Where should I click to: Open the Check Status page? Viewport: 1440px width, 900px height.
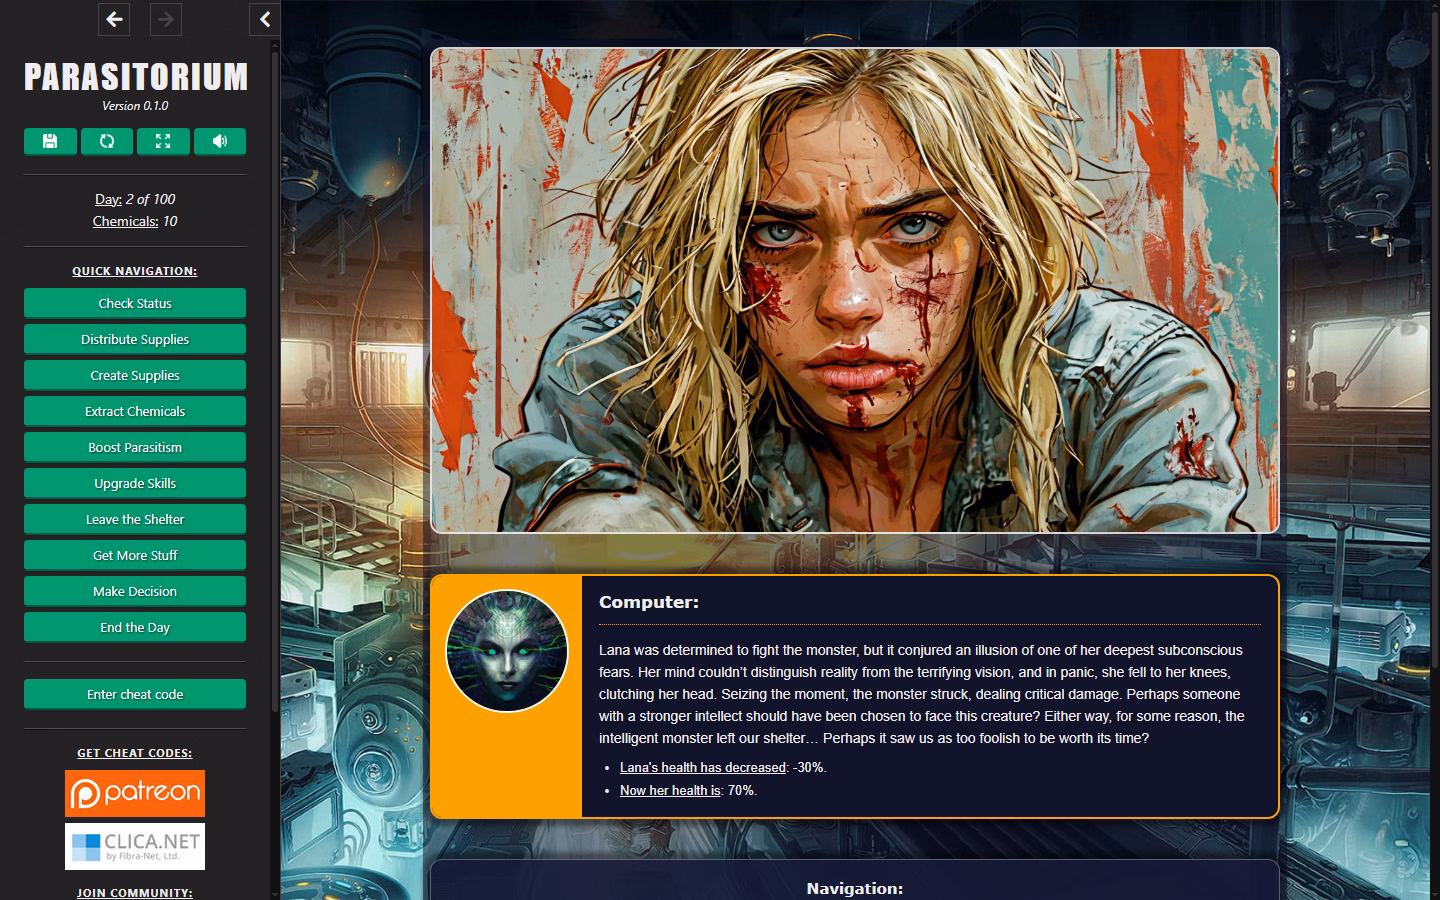pyautogui.click(x=135, y=303)
